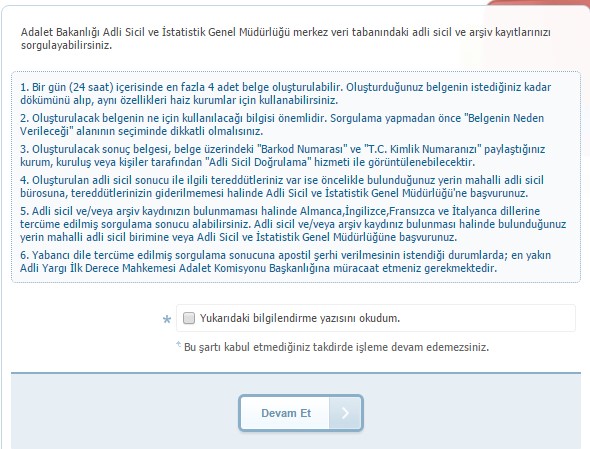Click the "Yukarıdaki bilgilendirme yazısını okudum." label
This screenshot has height=449, width=590.
coord(300,318)
